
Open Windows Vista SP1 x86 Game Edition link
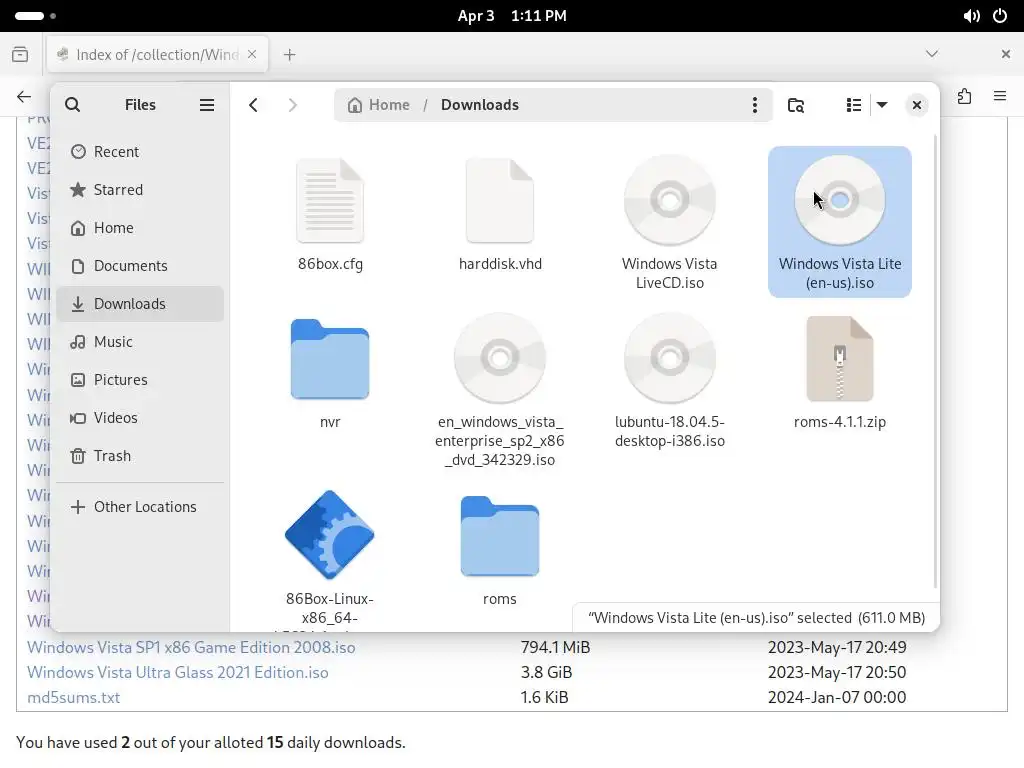[191, 647]
